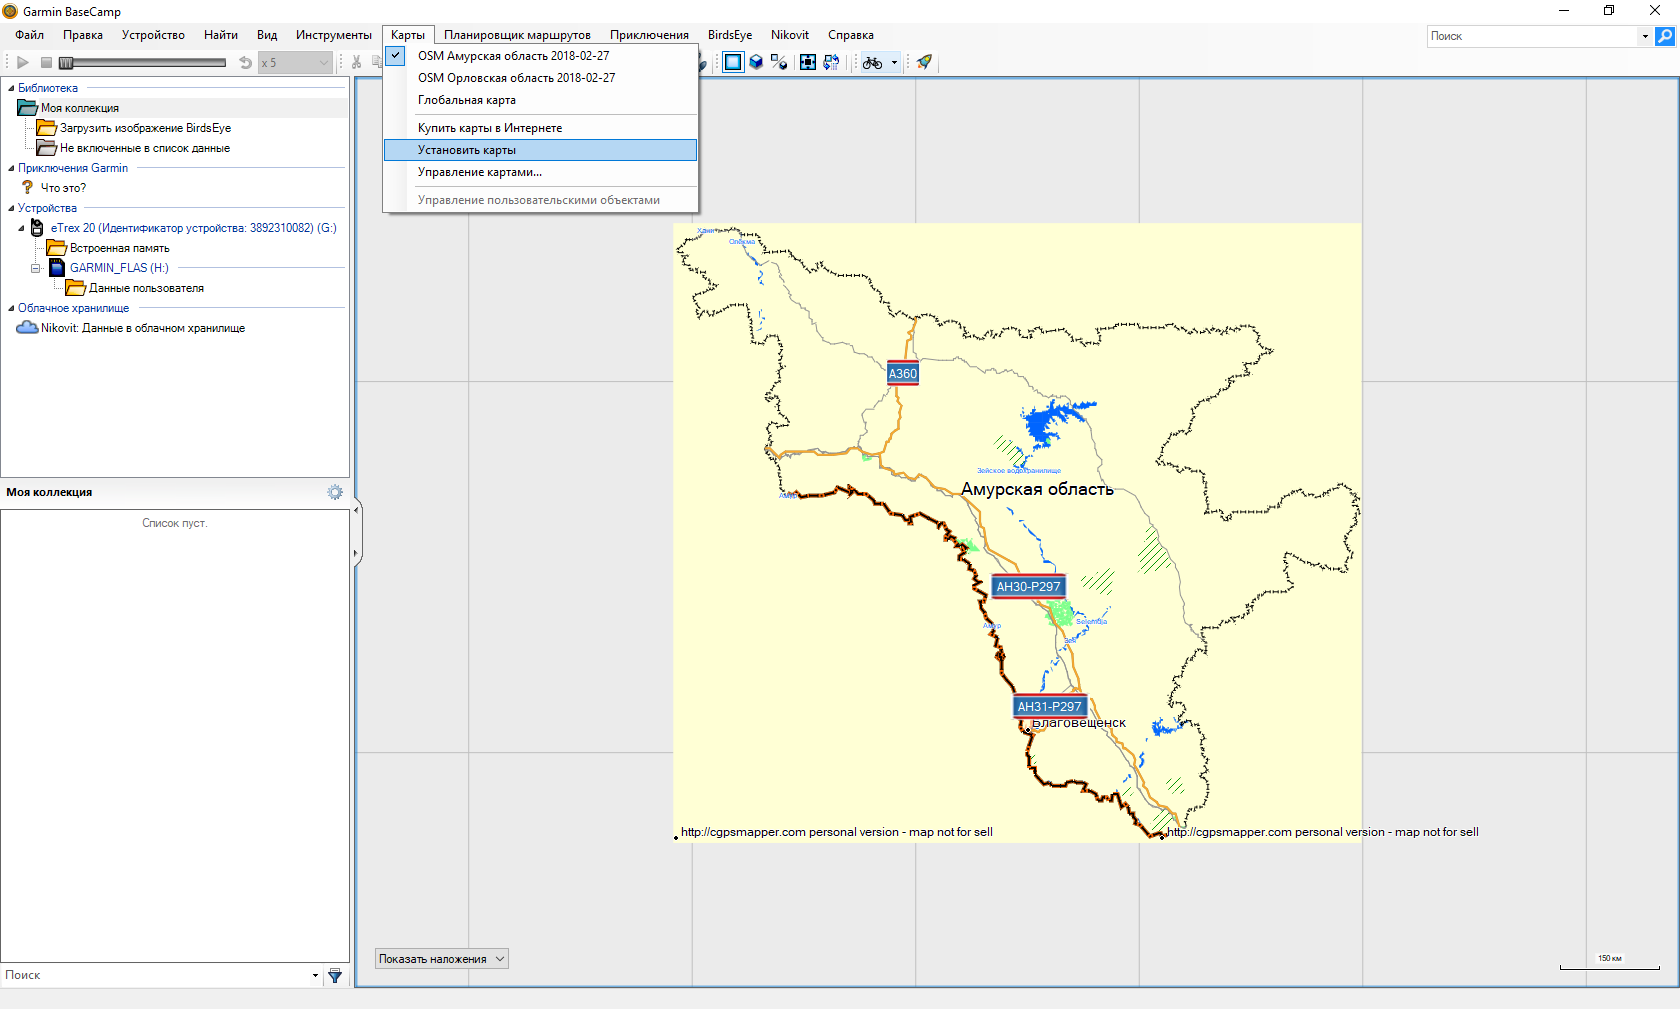The width and height of the screenshot is (1680, 1009).
Task: Choose Управление картами… menu entry
Action: coord(540,172)
